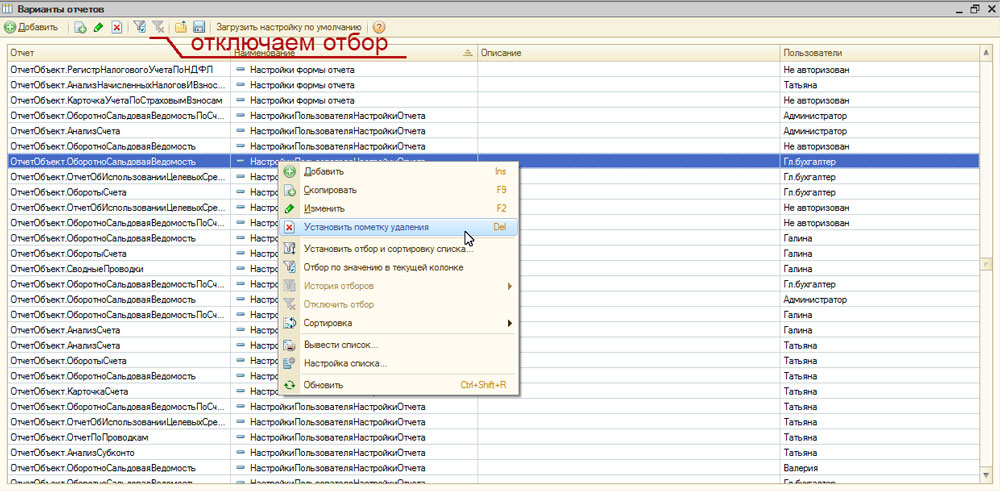Click the copy record icon in toolbar
Image resolution: width=1000 pixels, height=491 pixels.
click(x=79, y=27)
